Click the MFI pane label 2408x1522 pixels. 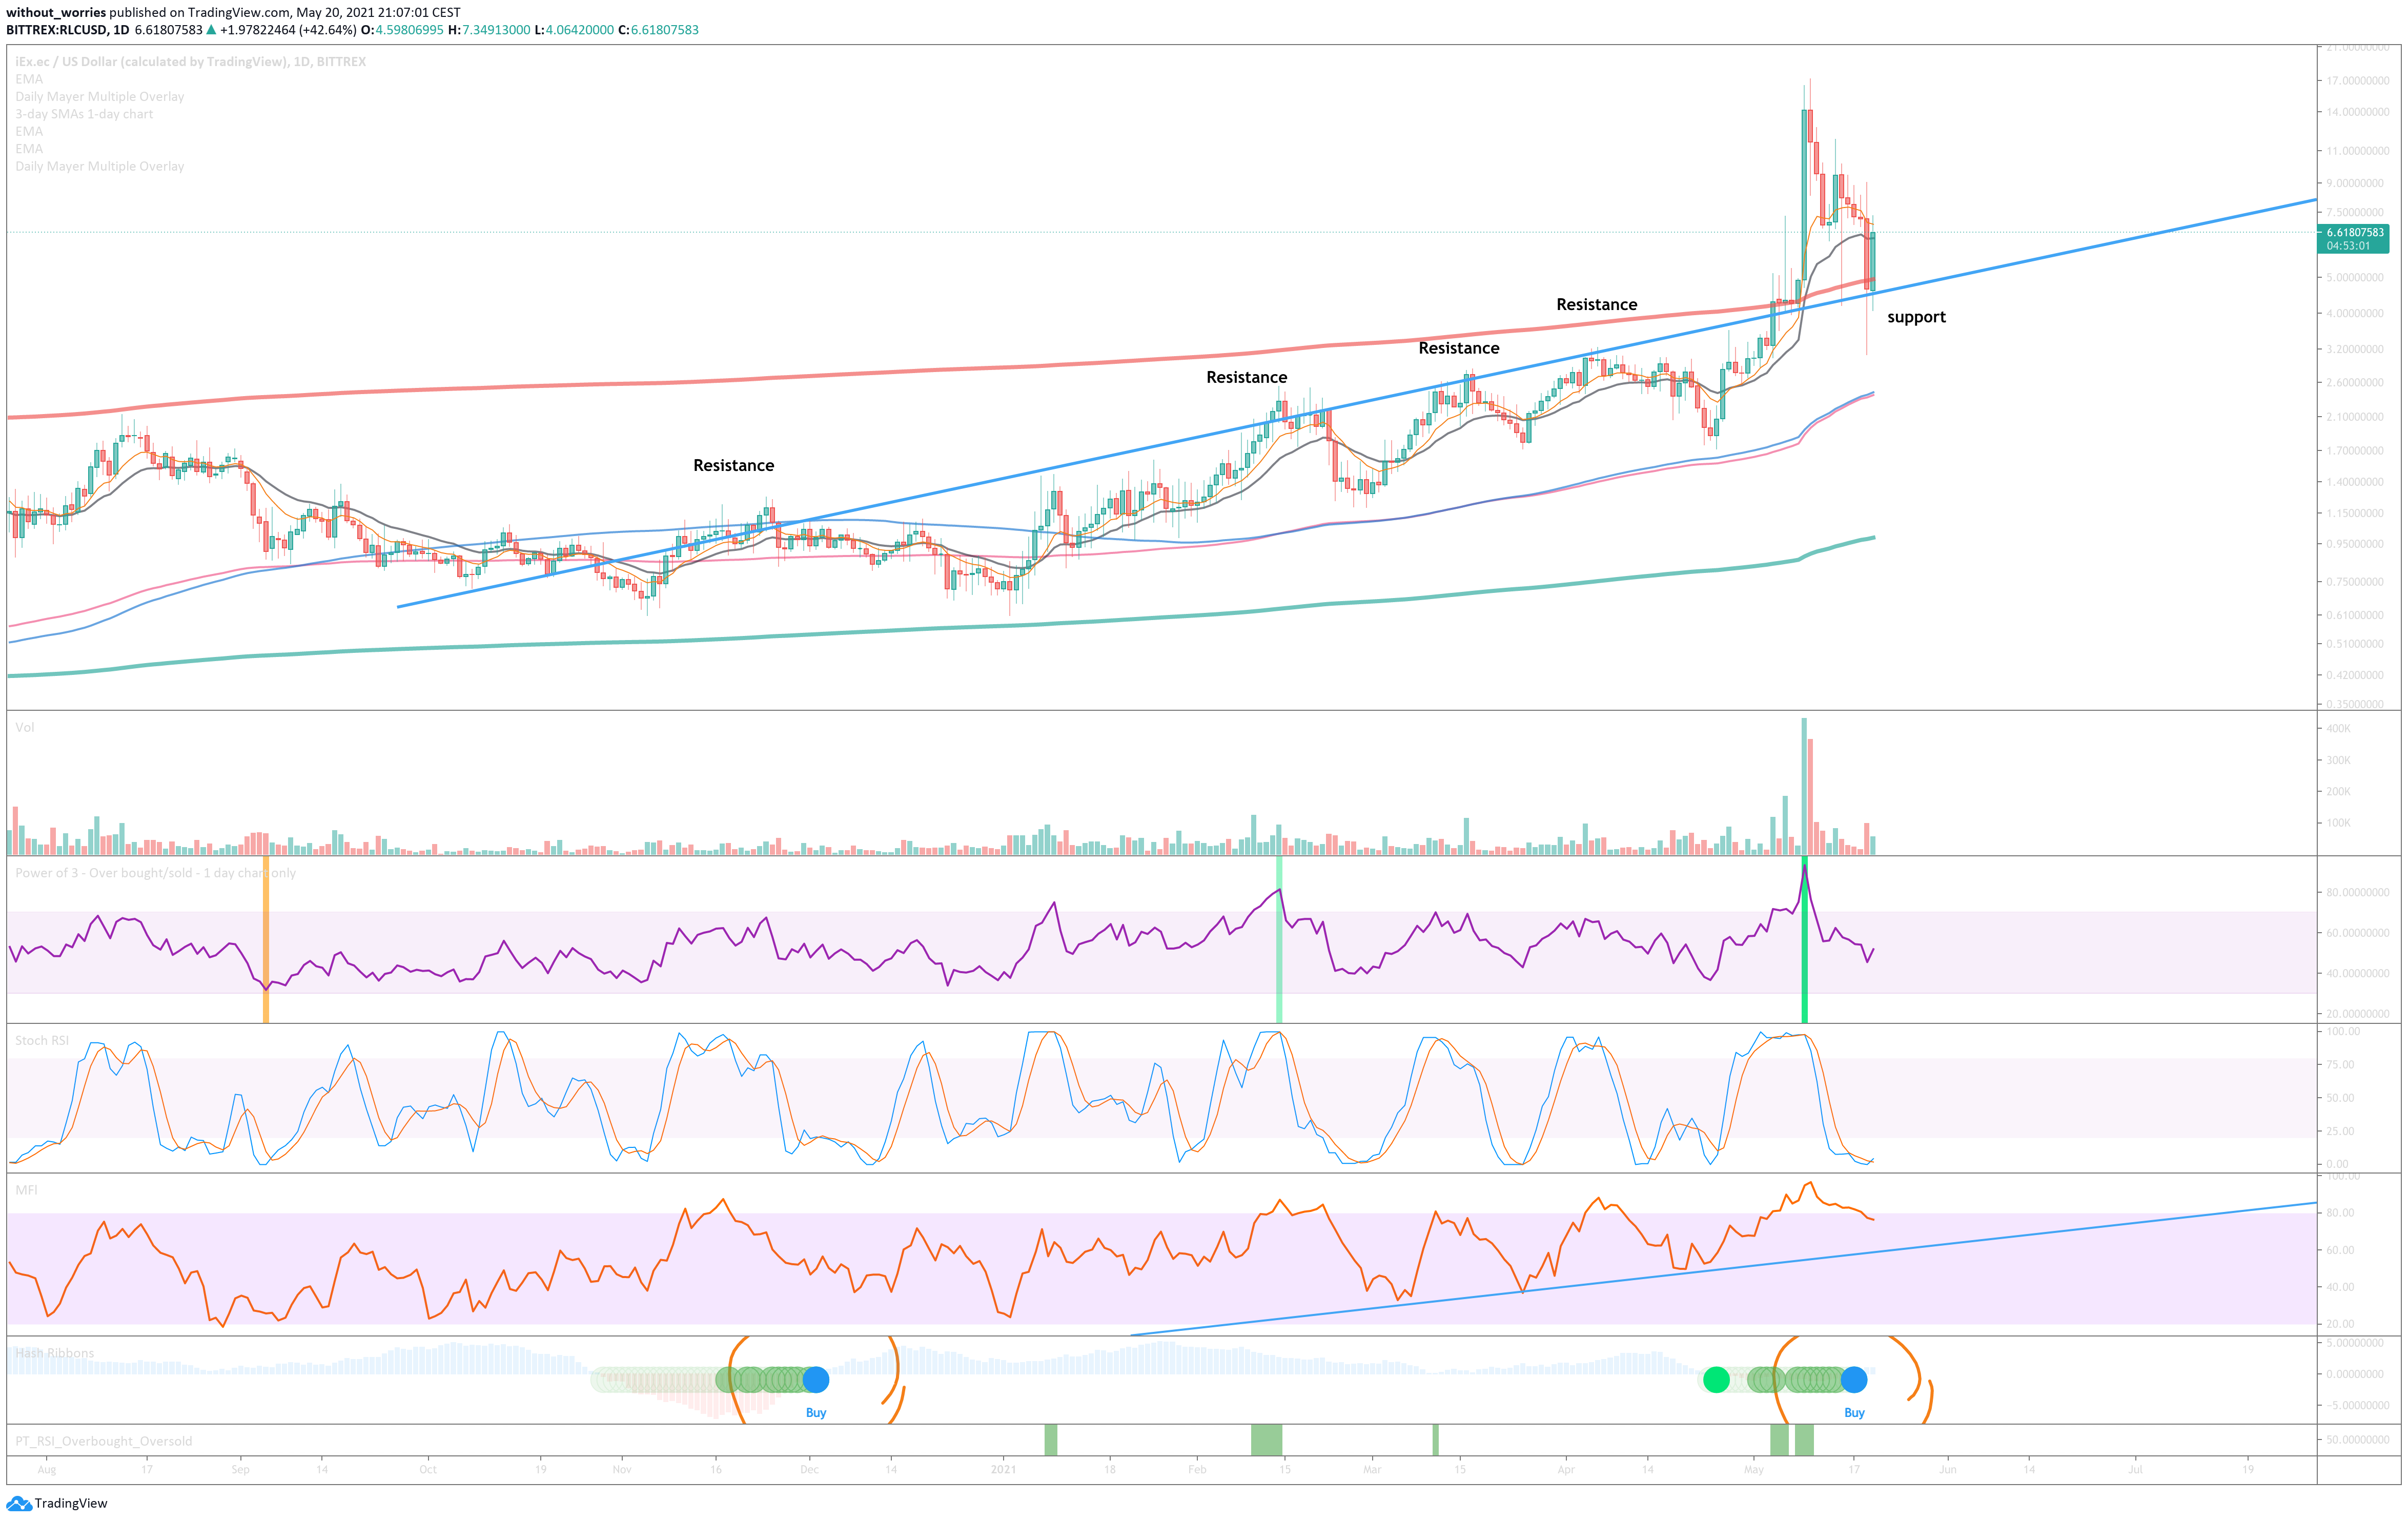point(26,1190)
